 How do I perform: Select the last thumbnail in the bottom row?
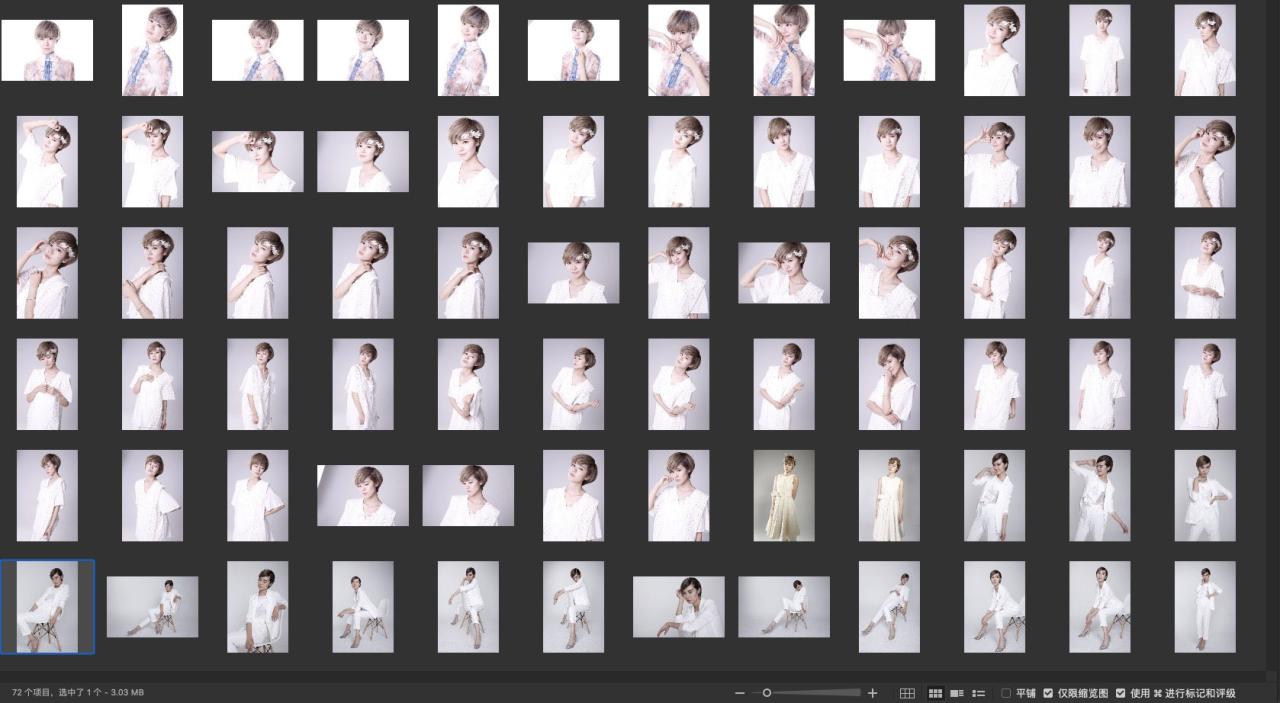[1204, 606]
